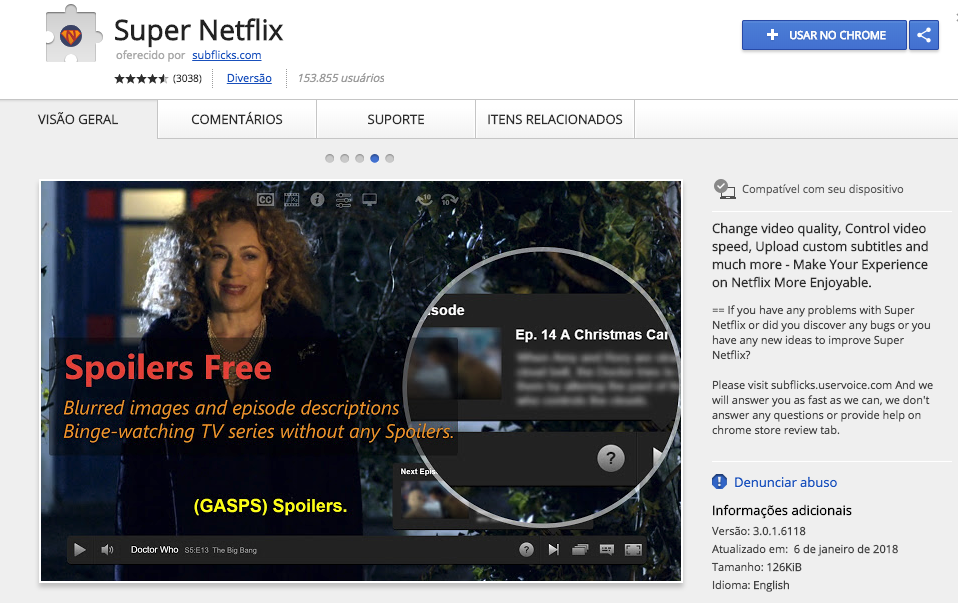958x603 pixels.
Task: Click the large magnified question mark icon
Action: [x=610, y=458]
